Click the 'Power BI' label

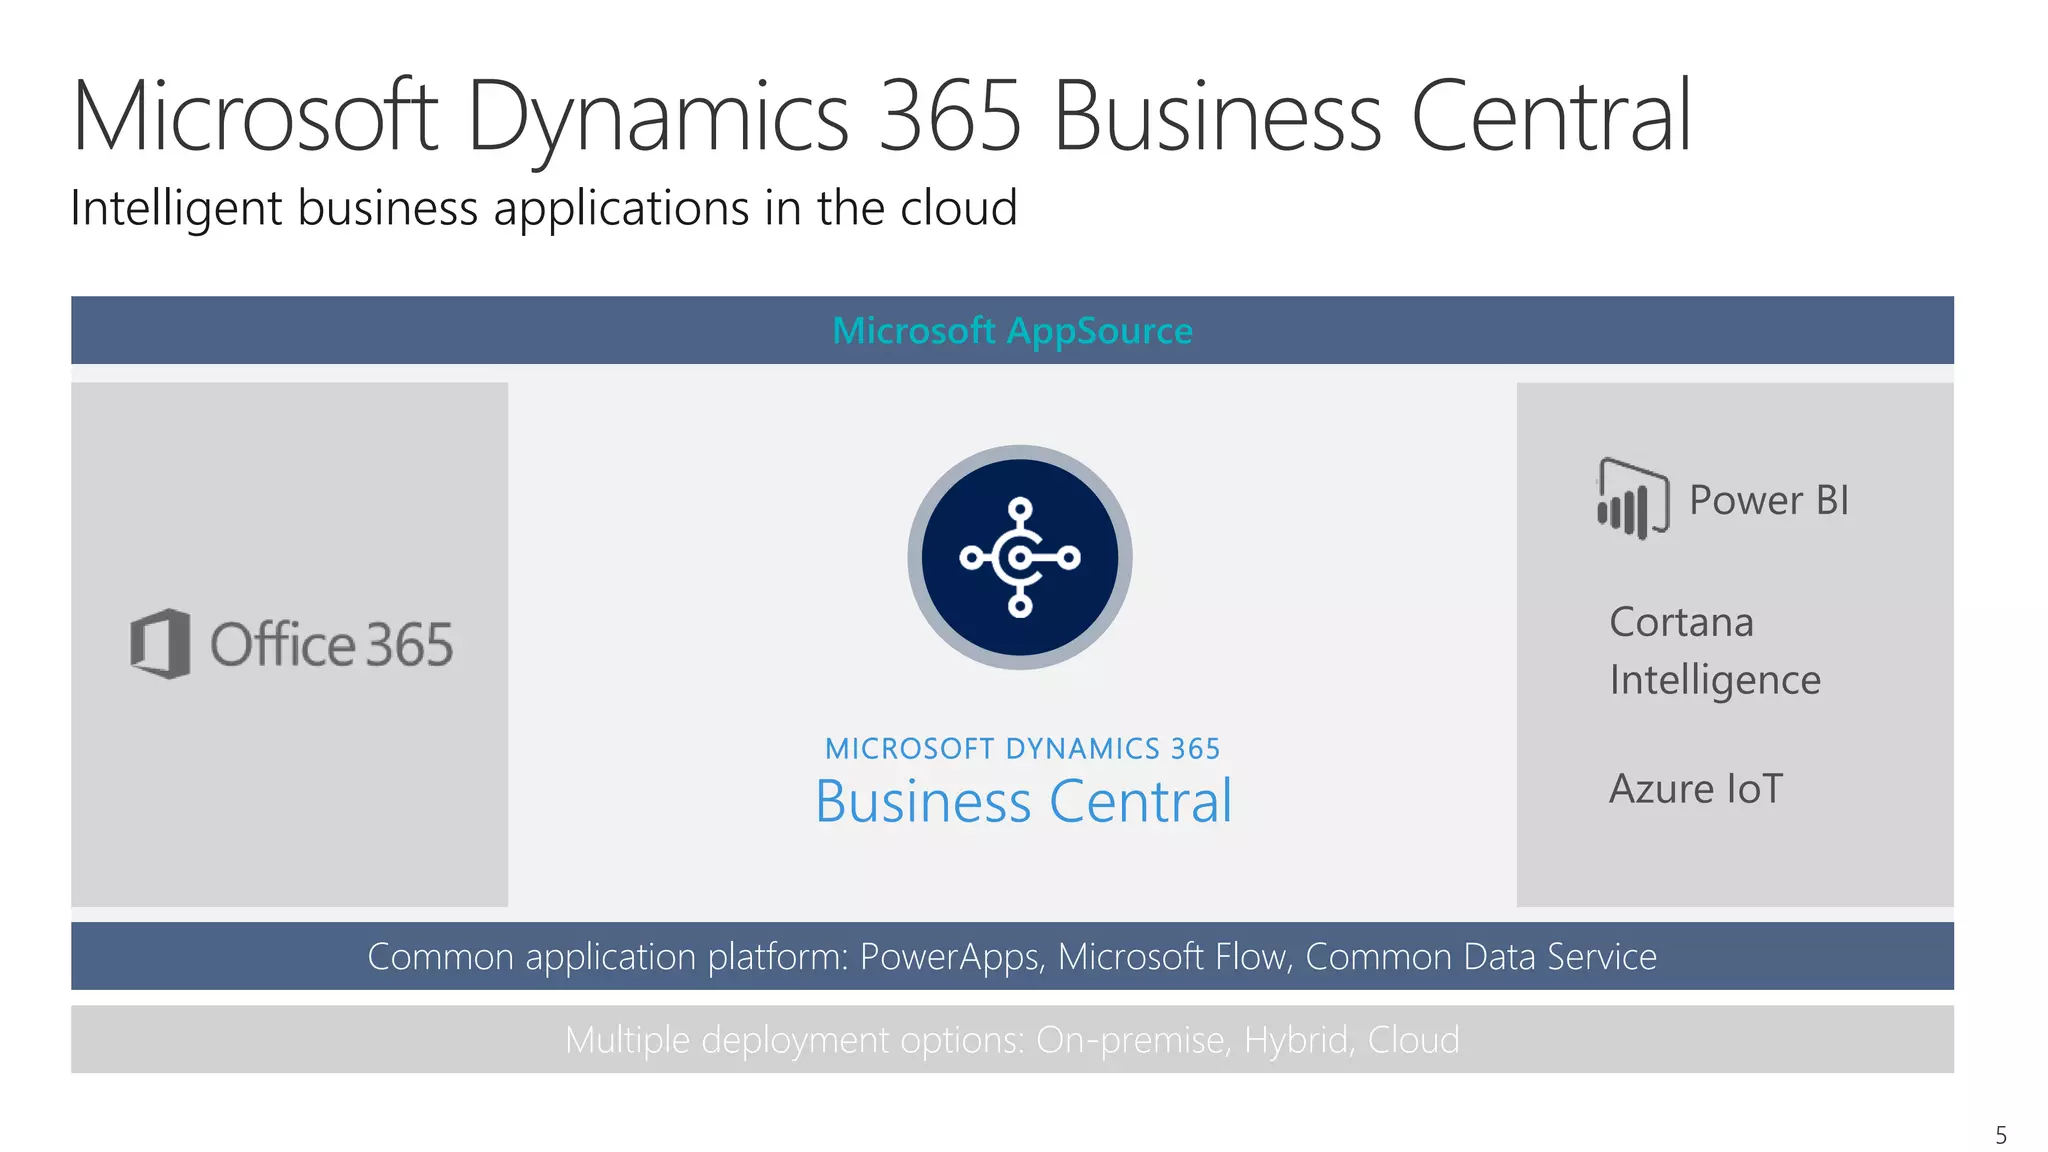(1769, 500)
